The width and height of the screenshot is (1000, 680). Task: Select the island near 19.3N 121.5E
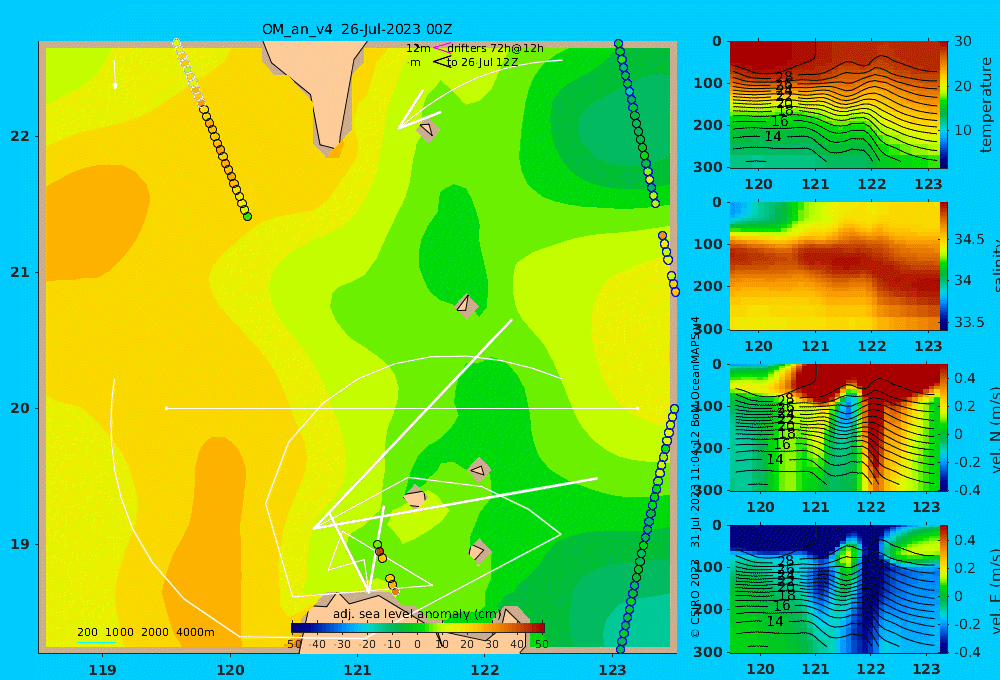tap(415, 497)
